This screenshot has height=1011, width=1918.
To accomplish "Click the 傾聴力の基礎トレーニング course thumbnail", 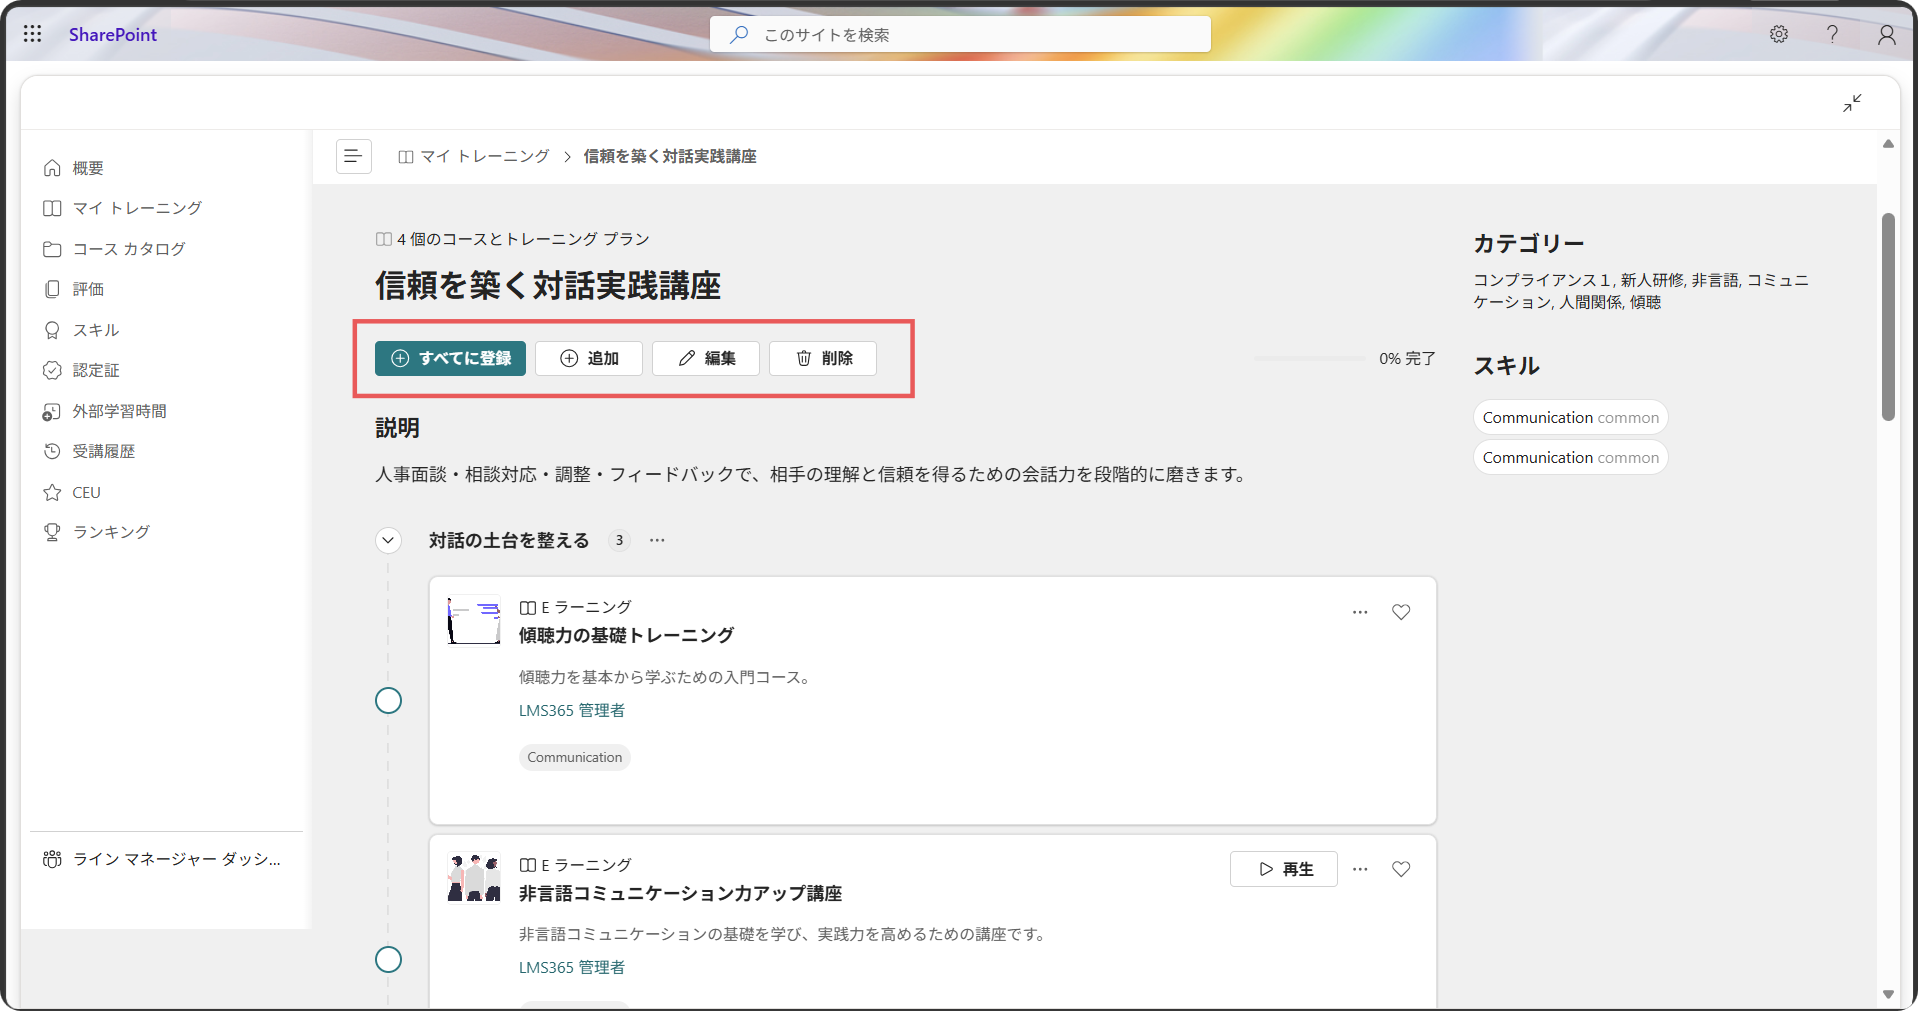I will 474,620.
